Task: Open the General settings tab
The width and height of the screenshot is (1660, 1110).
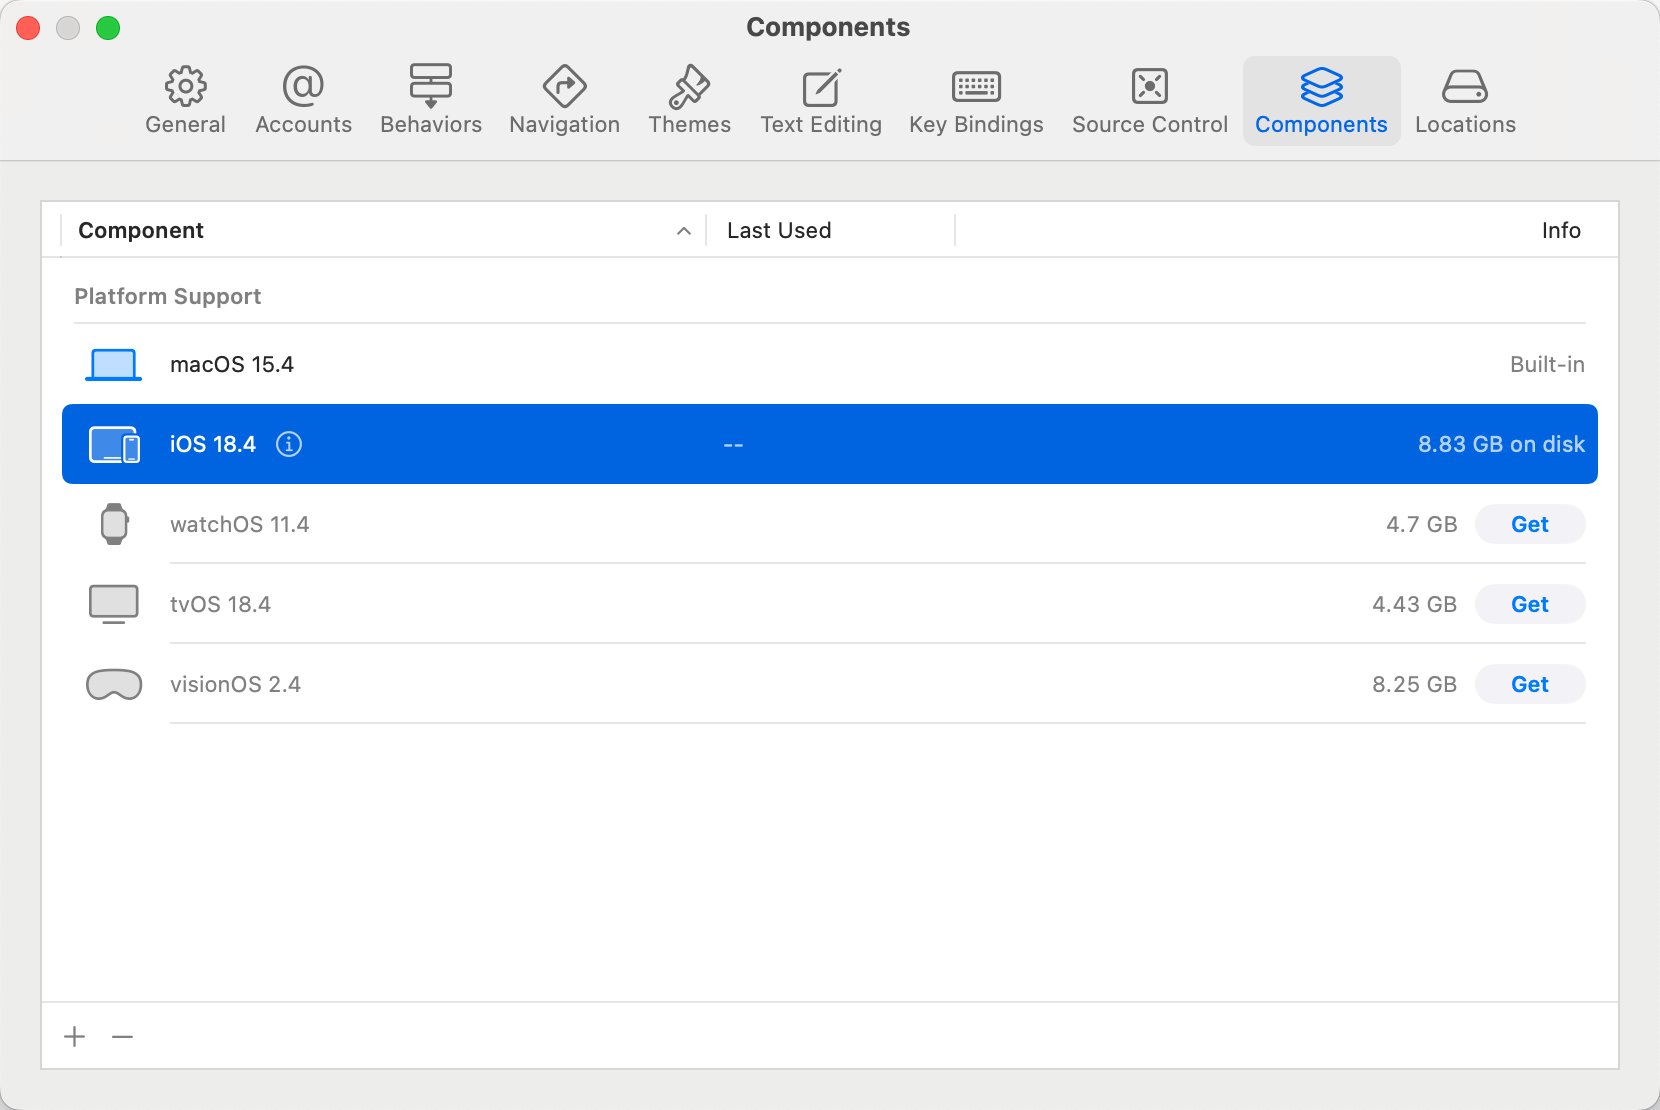Action: (x=185, y=101)
